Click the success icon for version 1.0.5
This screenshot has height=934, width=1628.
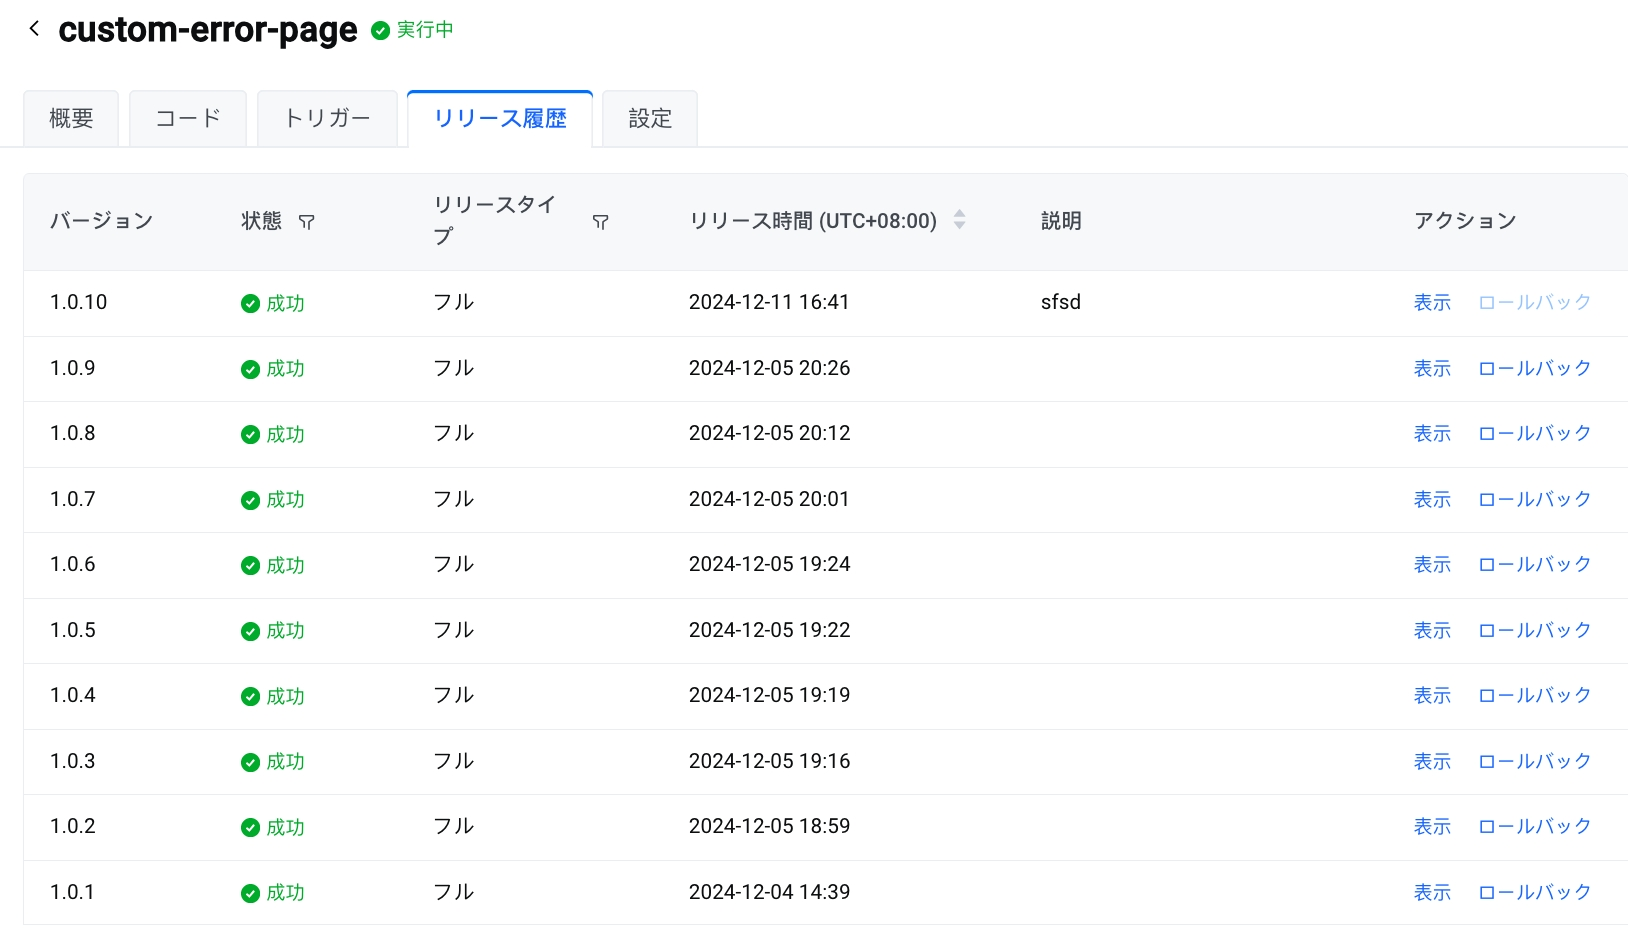click(x=250, y=632)
